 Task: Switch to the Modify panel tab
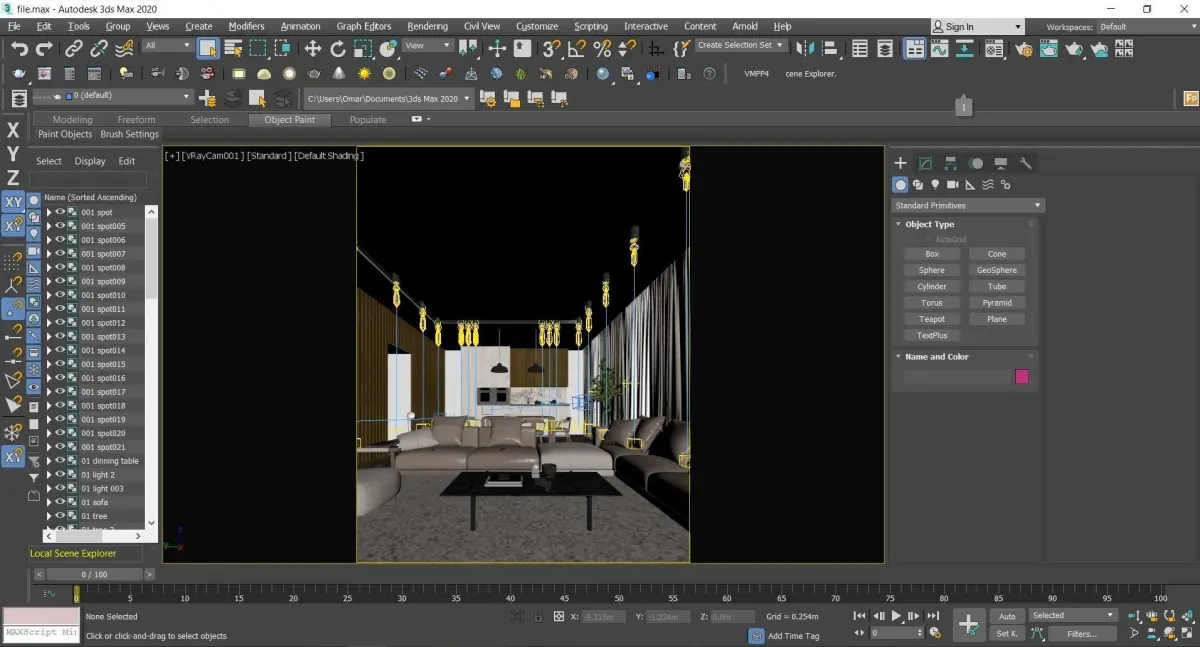(925, 163)
